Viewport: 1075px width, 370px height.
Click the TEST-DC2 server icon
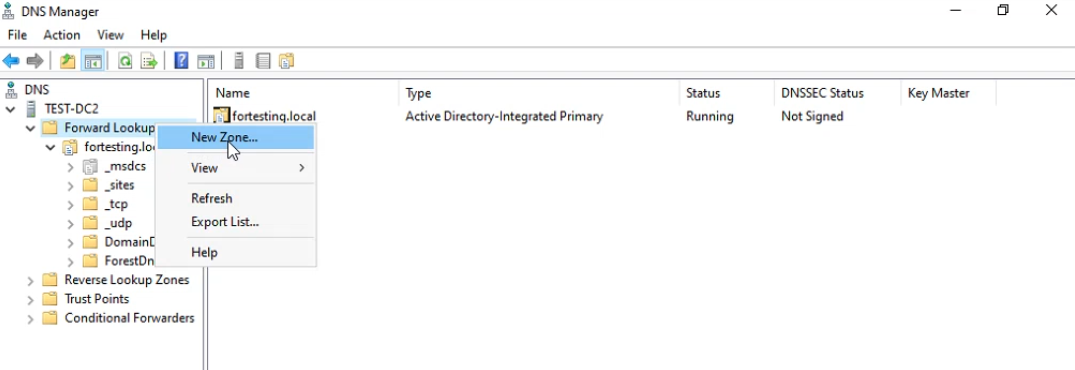coord(30,108)
